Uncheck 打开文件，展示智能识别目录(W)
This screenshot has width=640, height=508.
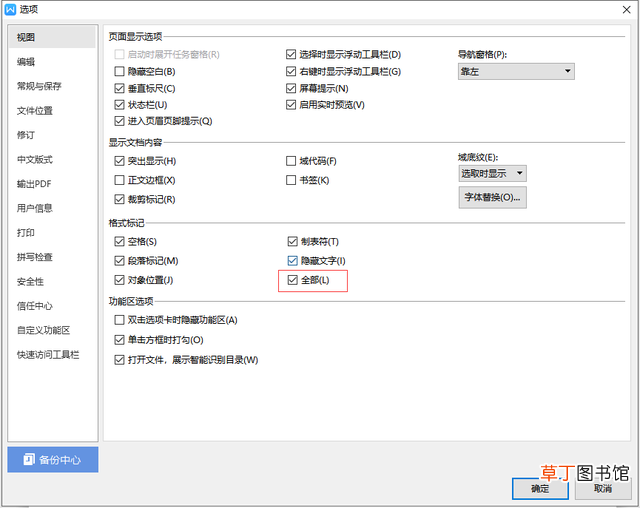(x=119, y=360)
